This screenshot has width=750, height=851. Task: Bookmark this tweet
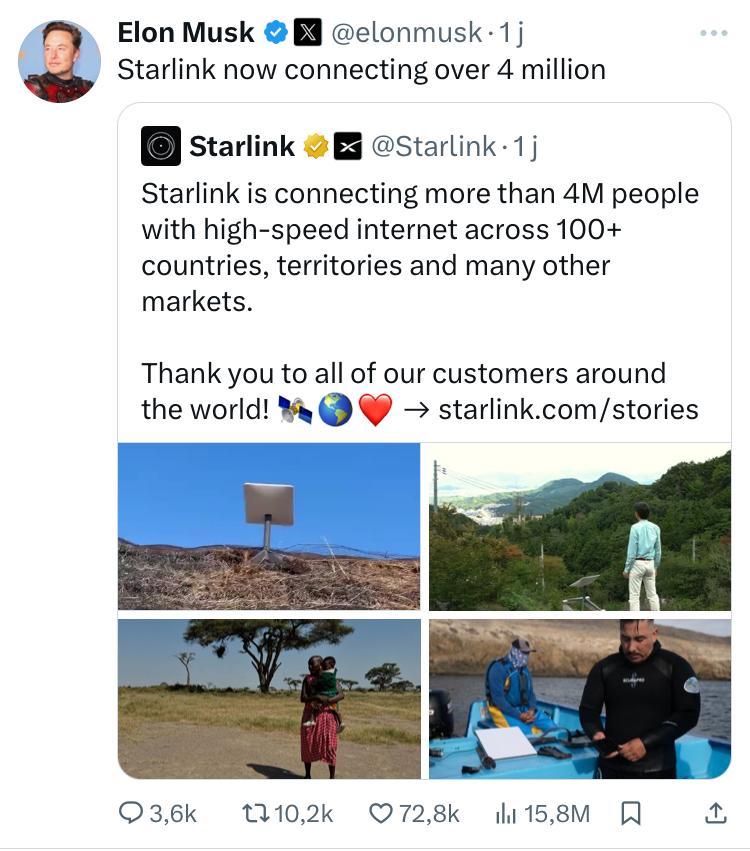click(x=630, y=814)
